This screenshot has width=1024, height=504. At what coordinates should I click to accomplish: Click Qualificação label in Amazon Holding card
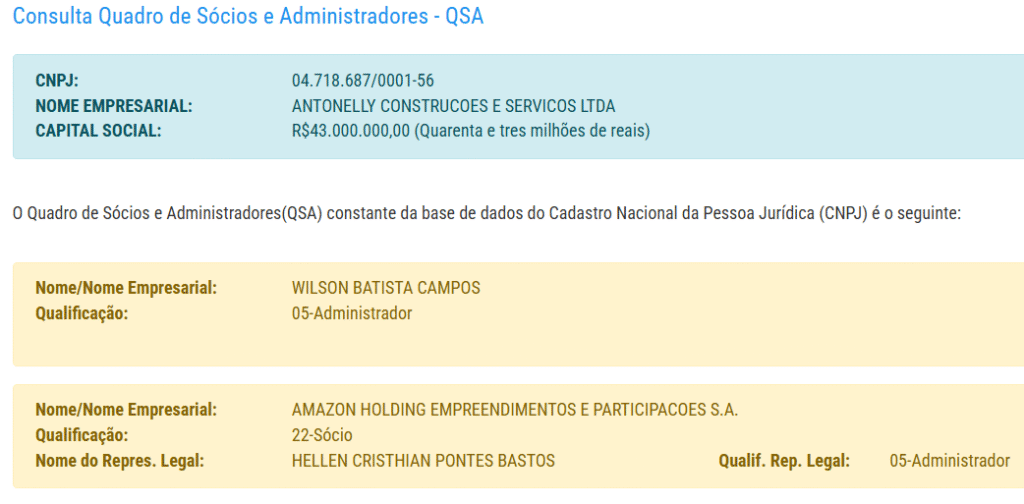pos(82,435)
